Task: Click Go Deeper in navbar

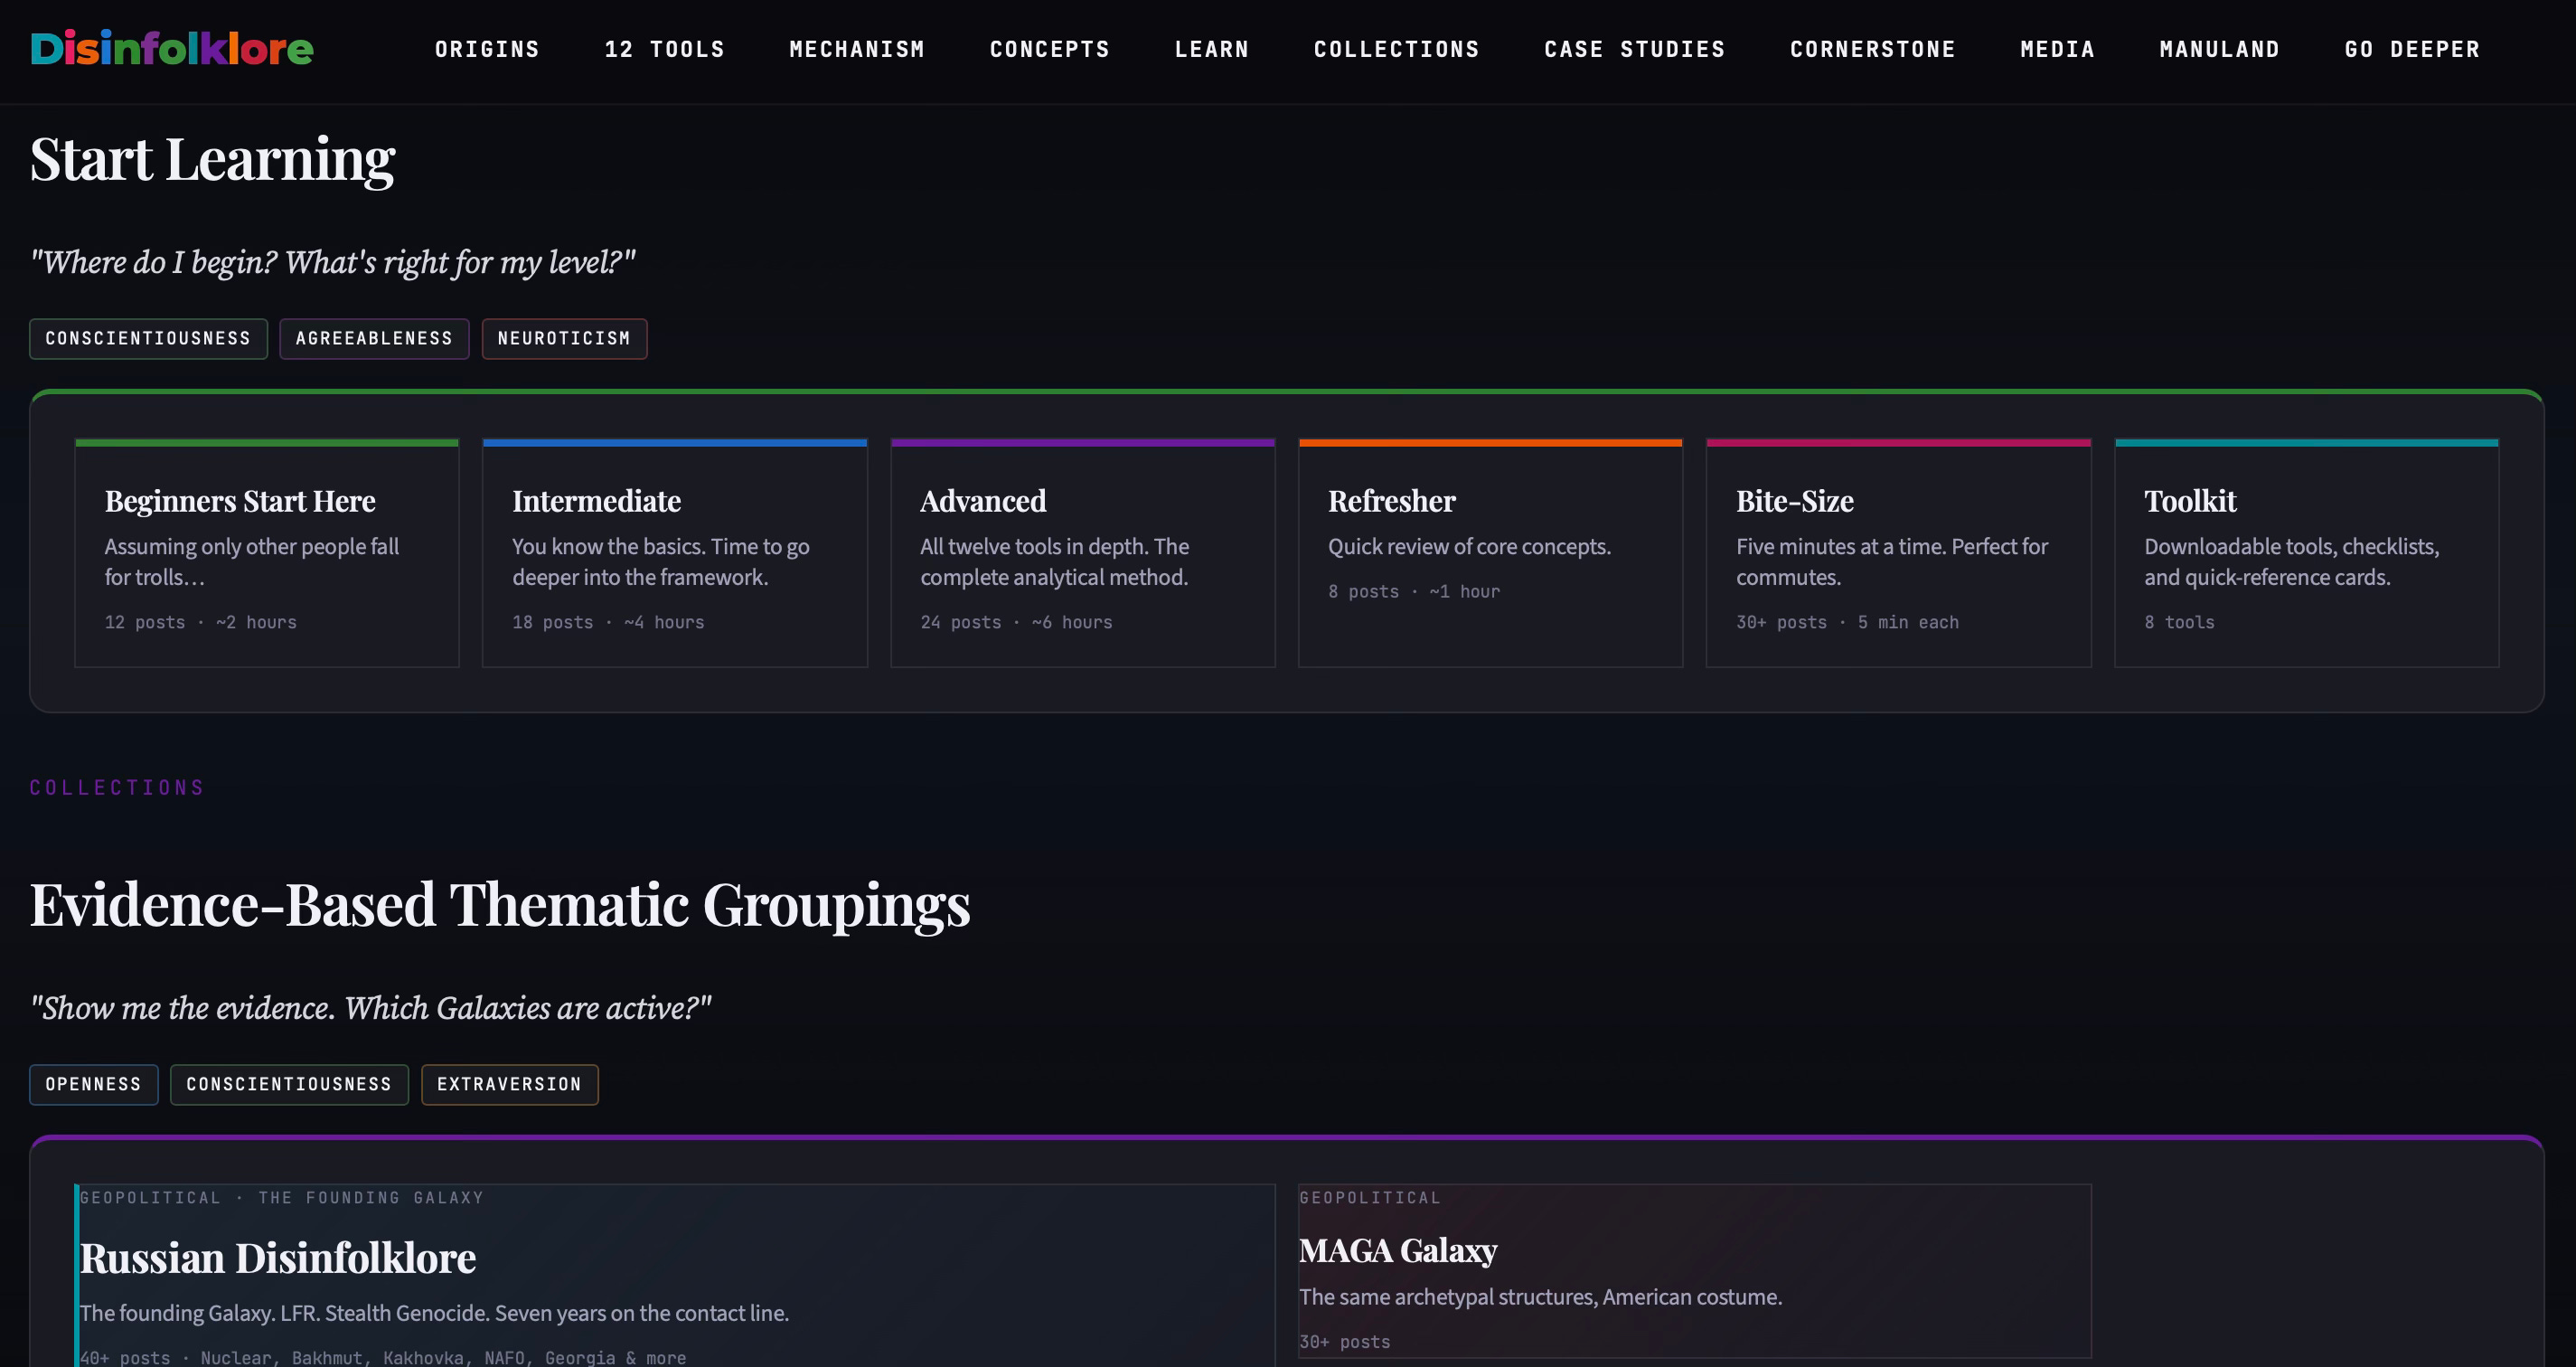Action: [2412, 49]
